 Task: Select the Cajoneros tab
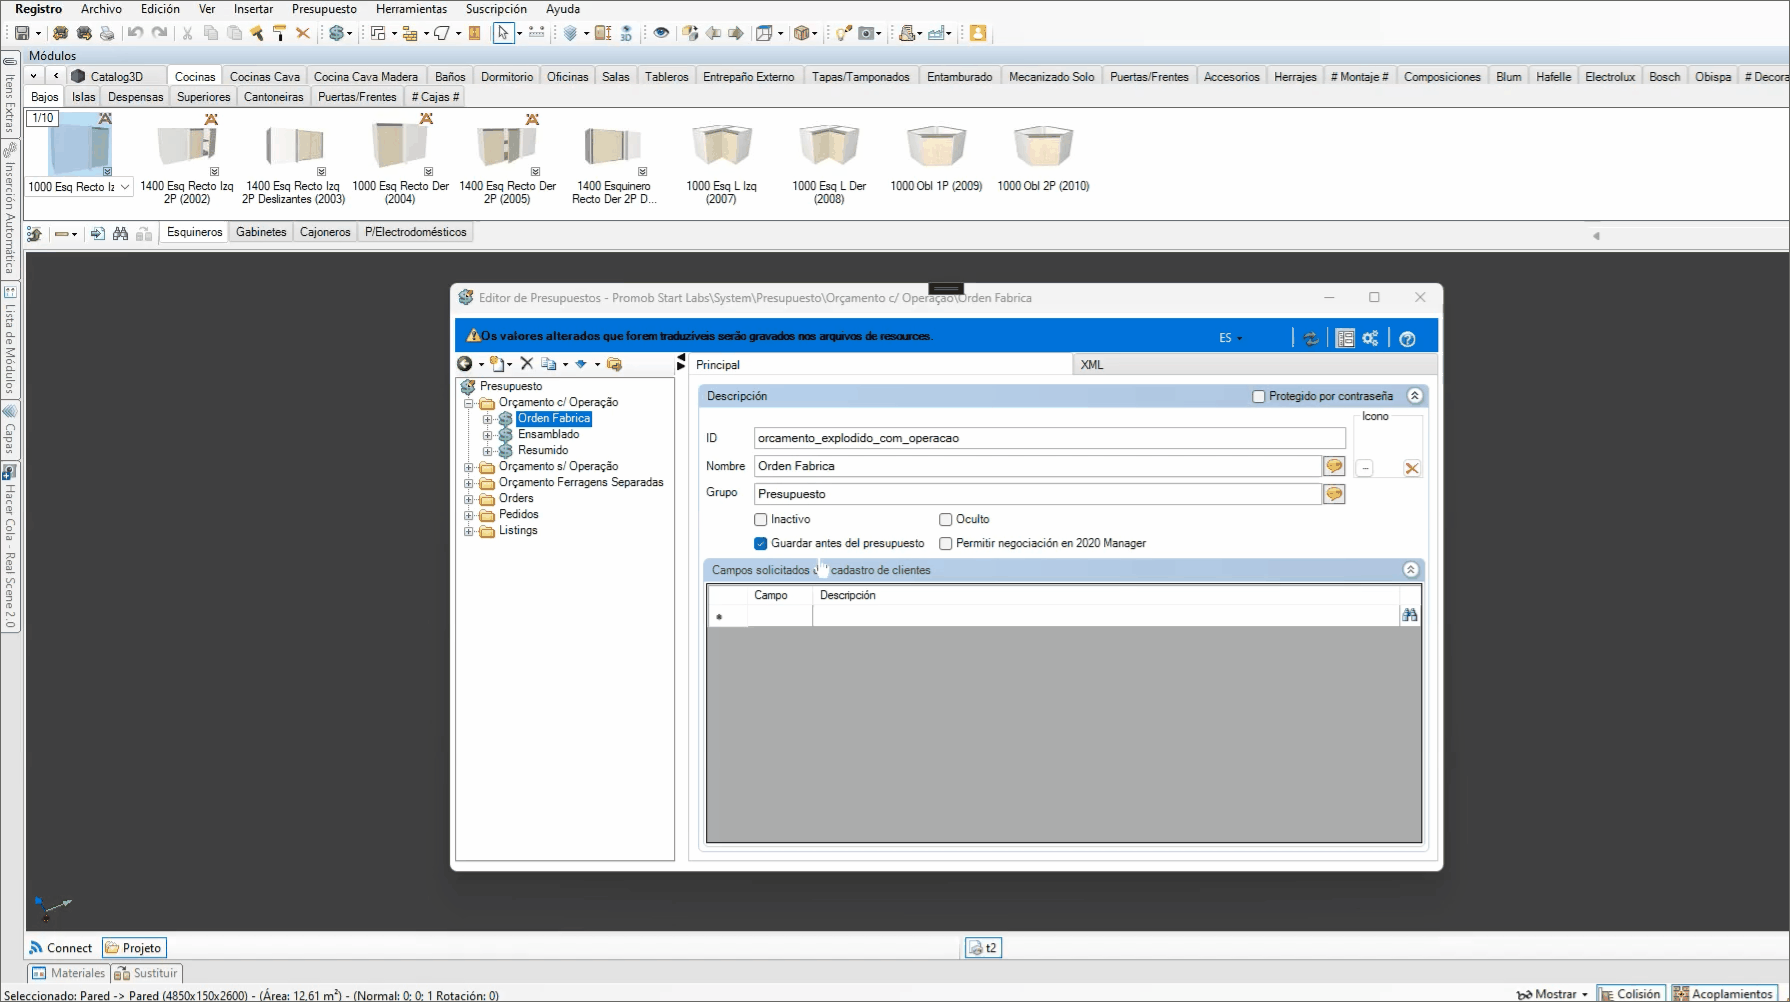click(x=325, y=232)
